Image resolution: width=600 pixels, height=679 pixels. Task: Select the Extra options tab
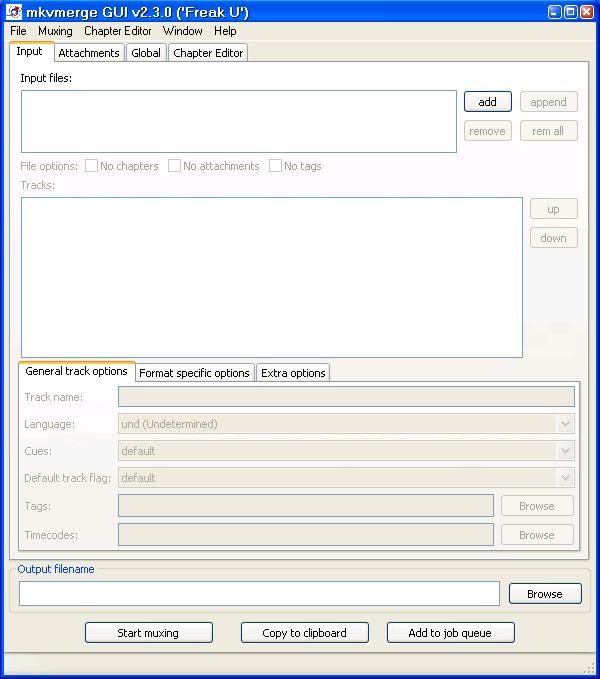pyautogui.click(x=293, y=373)
